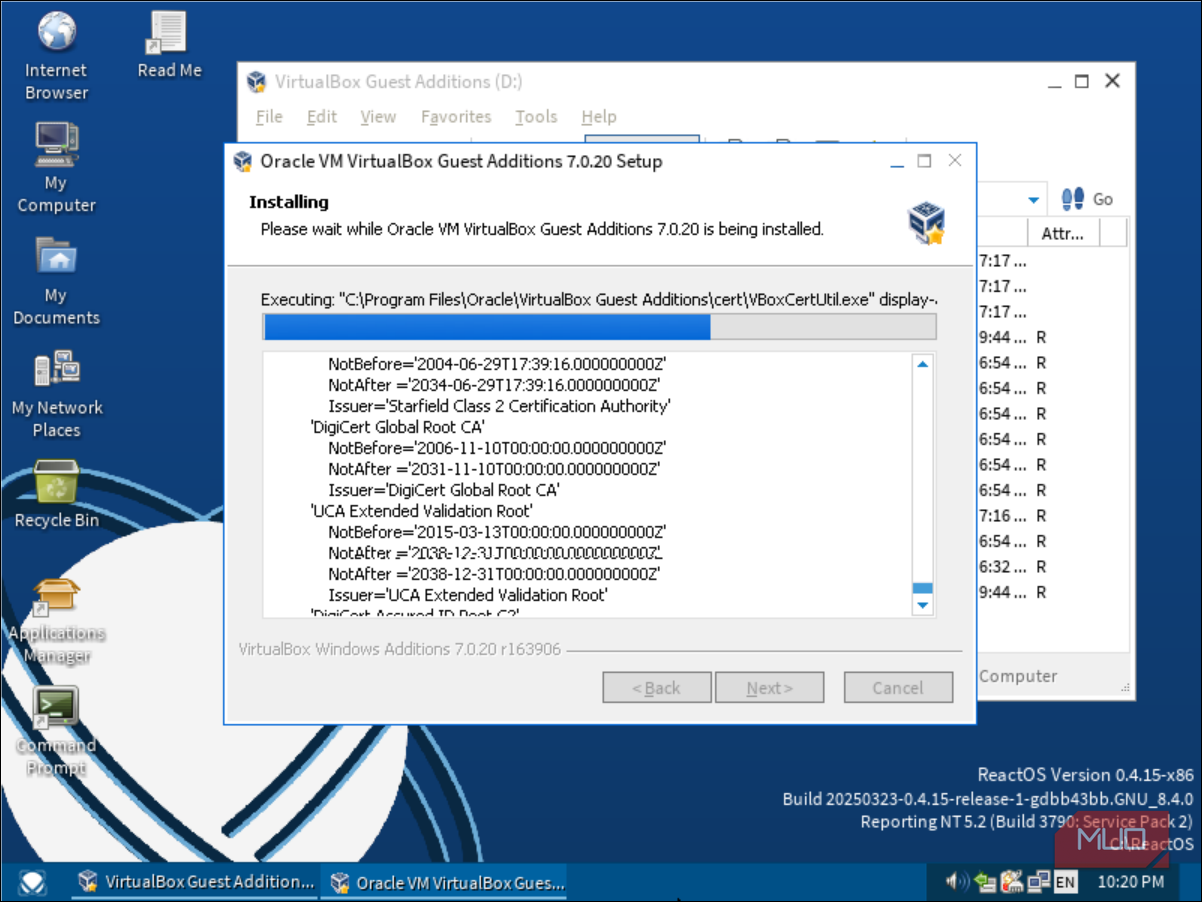Screen dimensions: 1202x902
Task: Click the log scrollbar thumb
Action: click(922, 588)
